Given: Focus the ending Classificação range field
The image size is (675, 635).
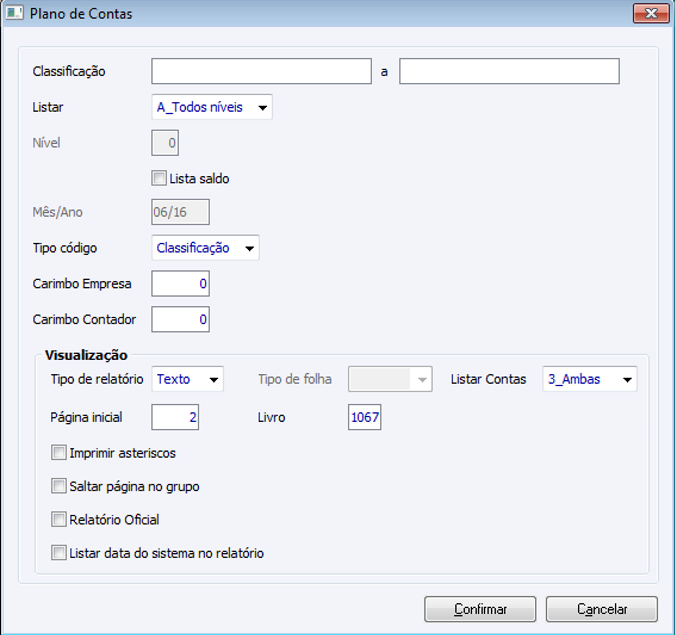Looking at the screenshot, I should pyautogui.click(x=509, y=71).
